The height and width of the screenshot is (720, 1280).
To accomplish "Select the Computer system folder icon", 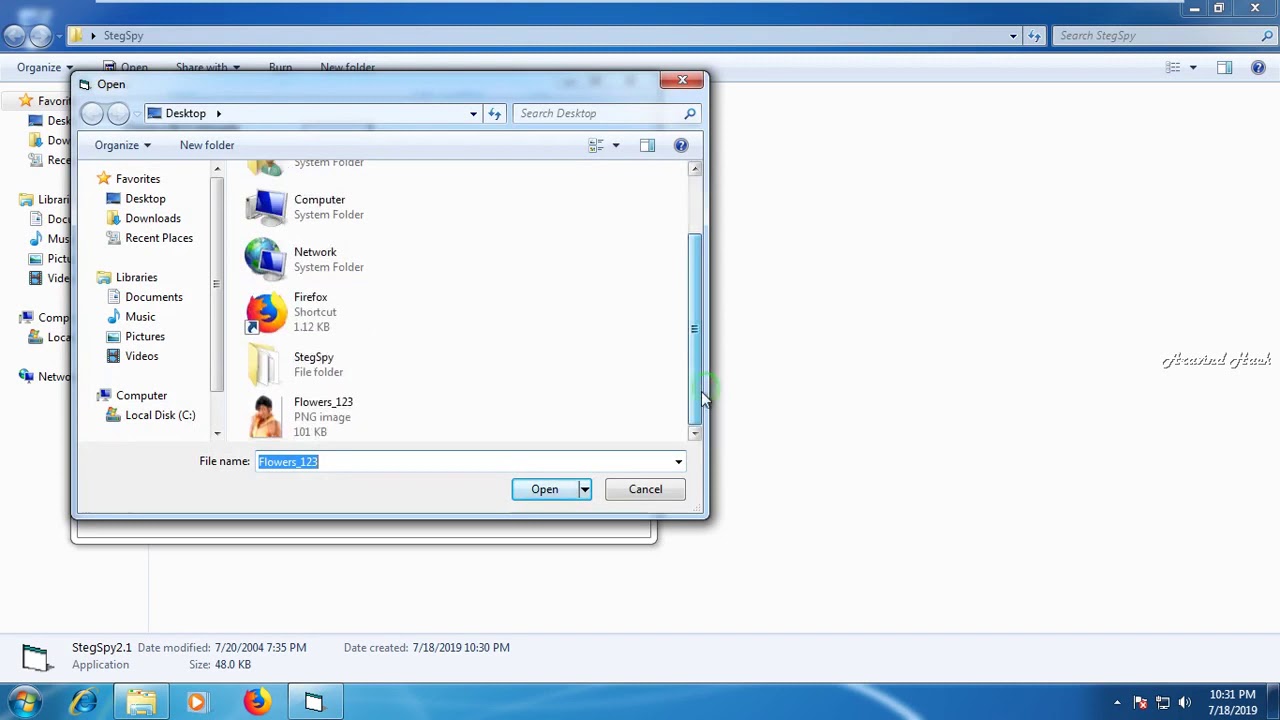I will 265,207.
